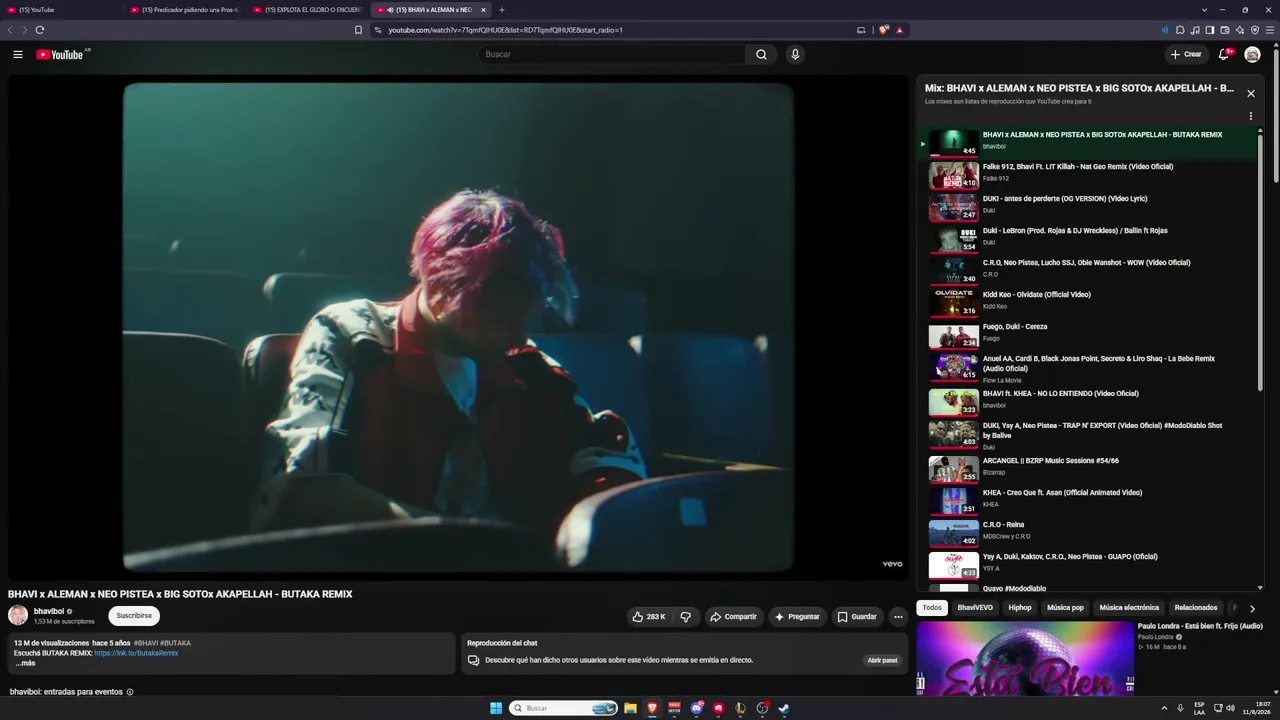Open Mix playlist three-dot options

[1250, 116]
